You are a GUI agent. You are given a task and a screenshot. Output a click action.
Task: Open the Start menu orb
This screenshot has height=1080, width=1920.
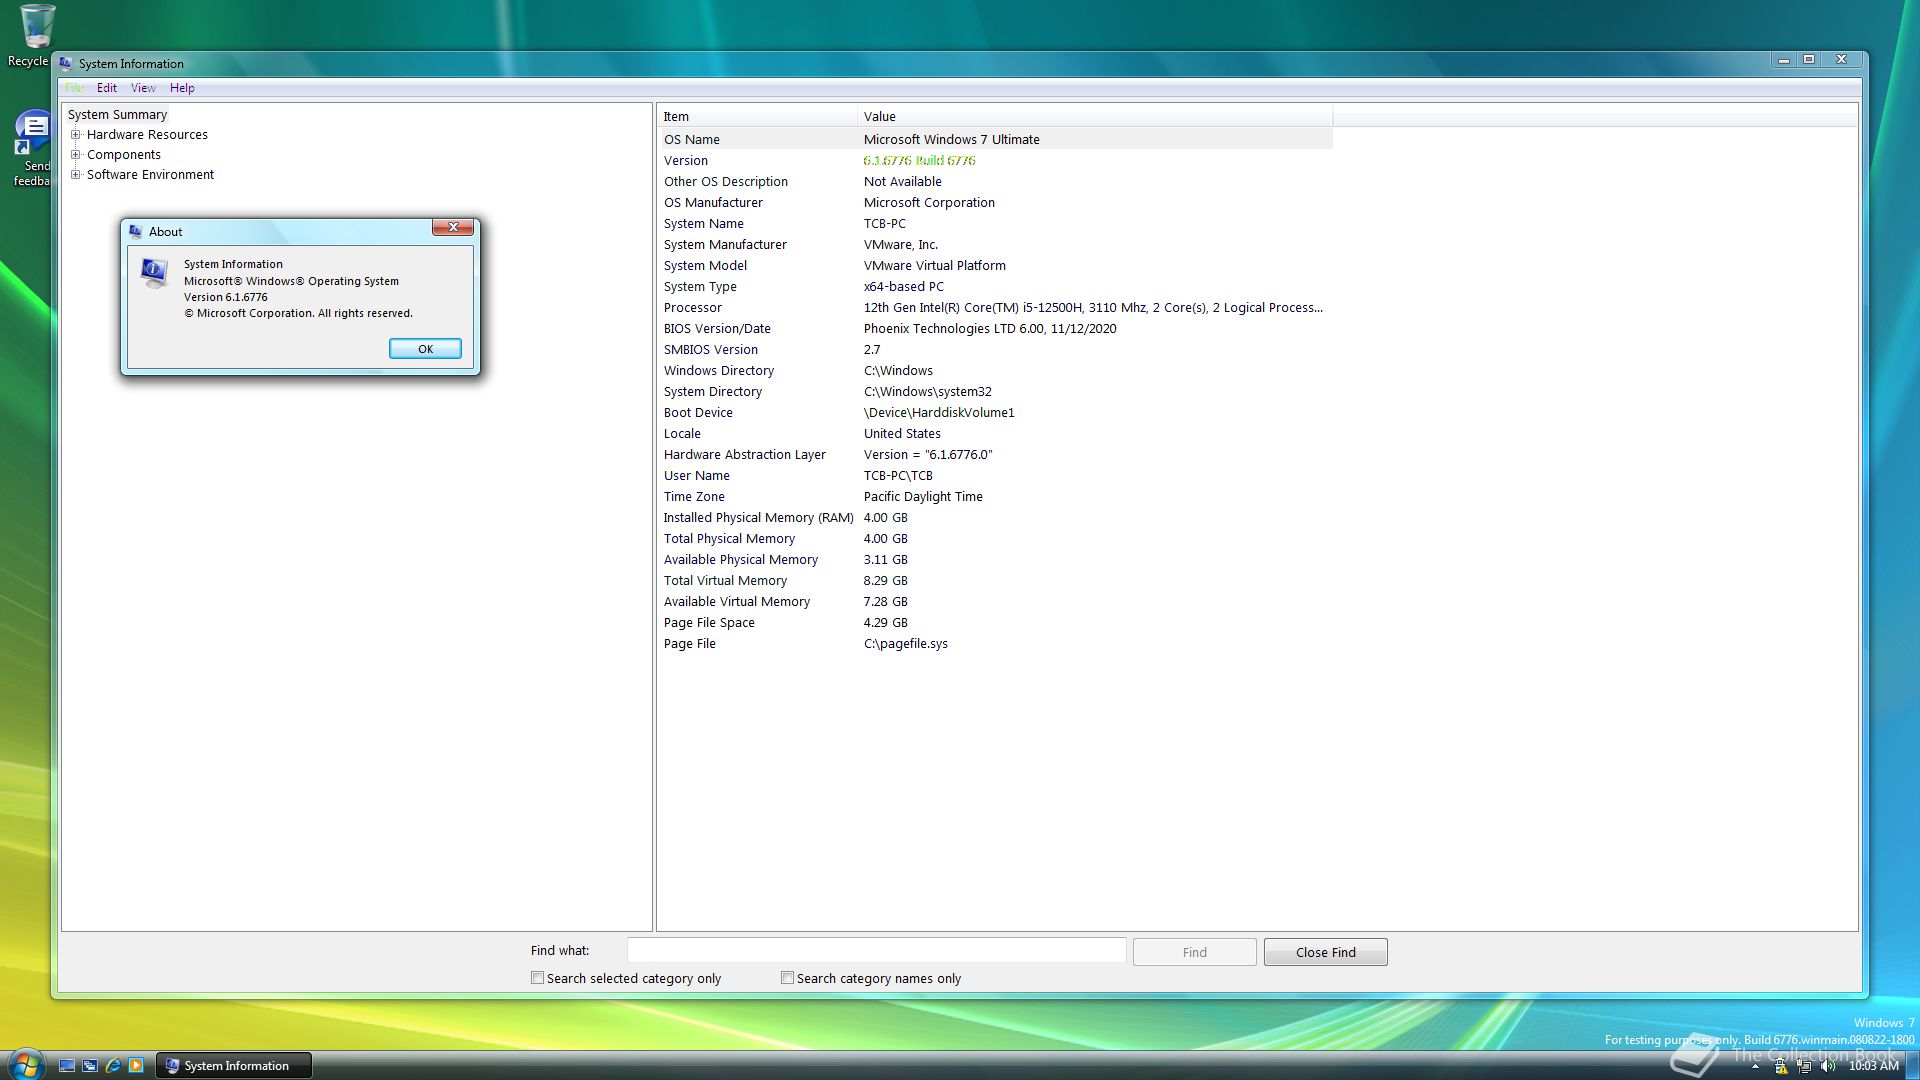(x=25, y=1064)
